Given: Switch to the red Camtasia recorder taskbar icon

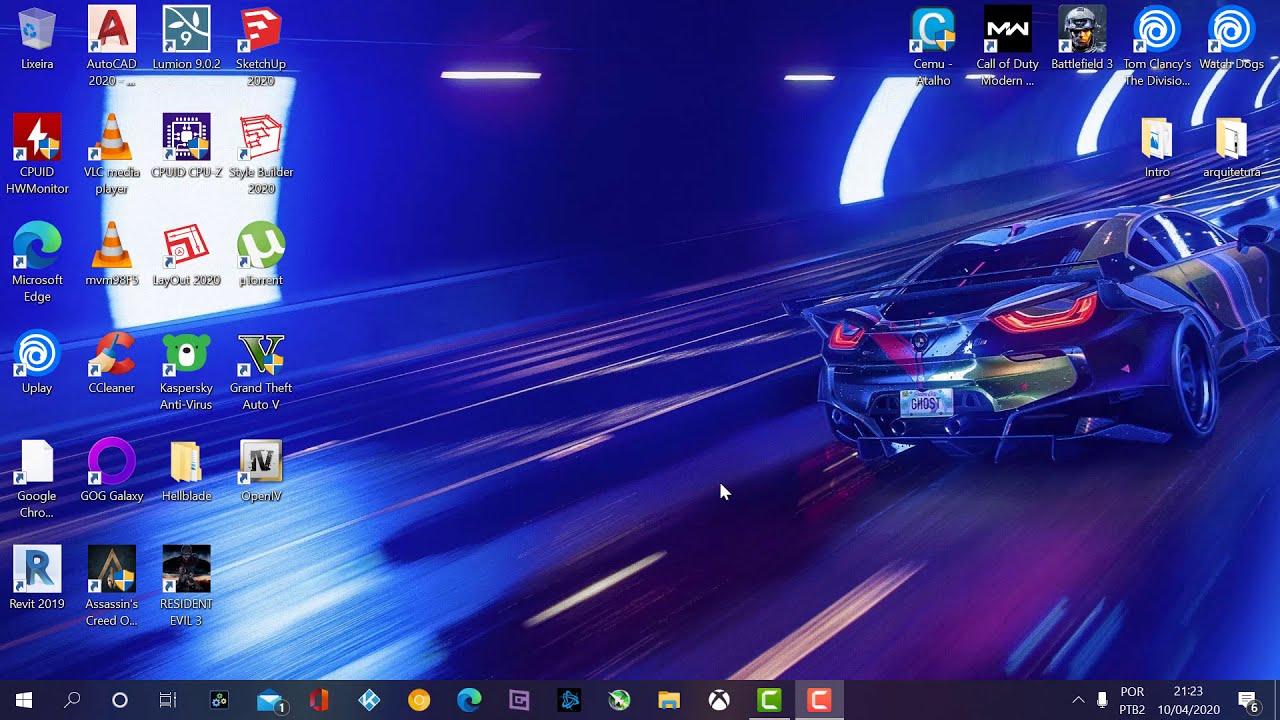Looking at the screenshot, I should pyautogui.click(x=819, y=700).
